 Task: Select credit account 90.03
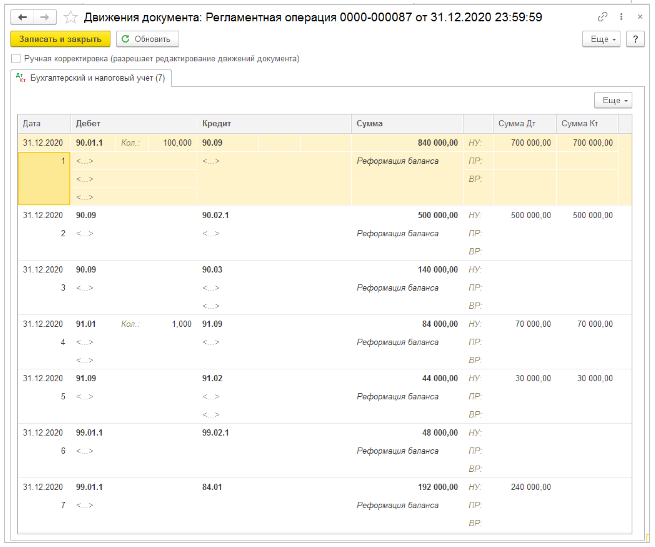pyautogui.click(x=212, y=270)
